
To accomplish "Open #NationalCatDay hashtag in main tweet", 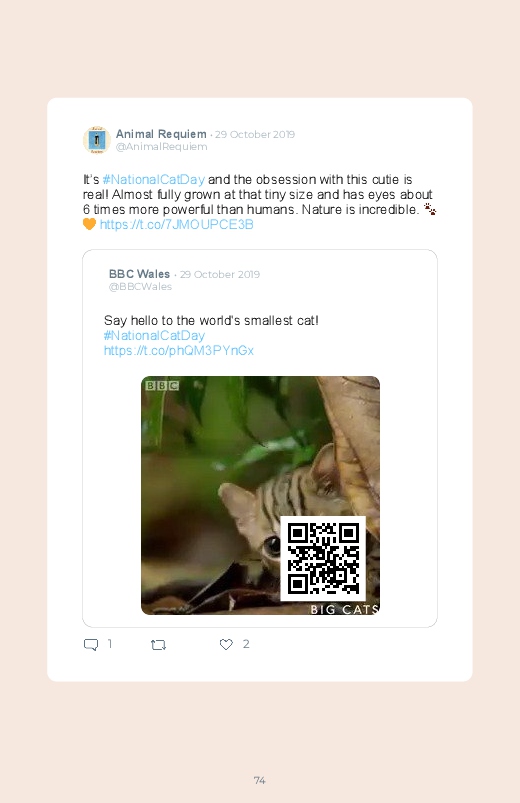I will (154, 180).
